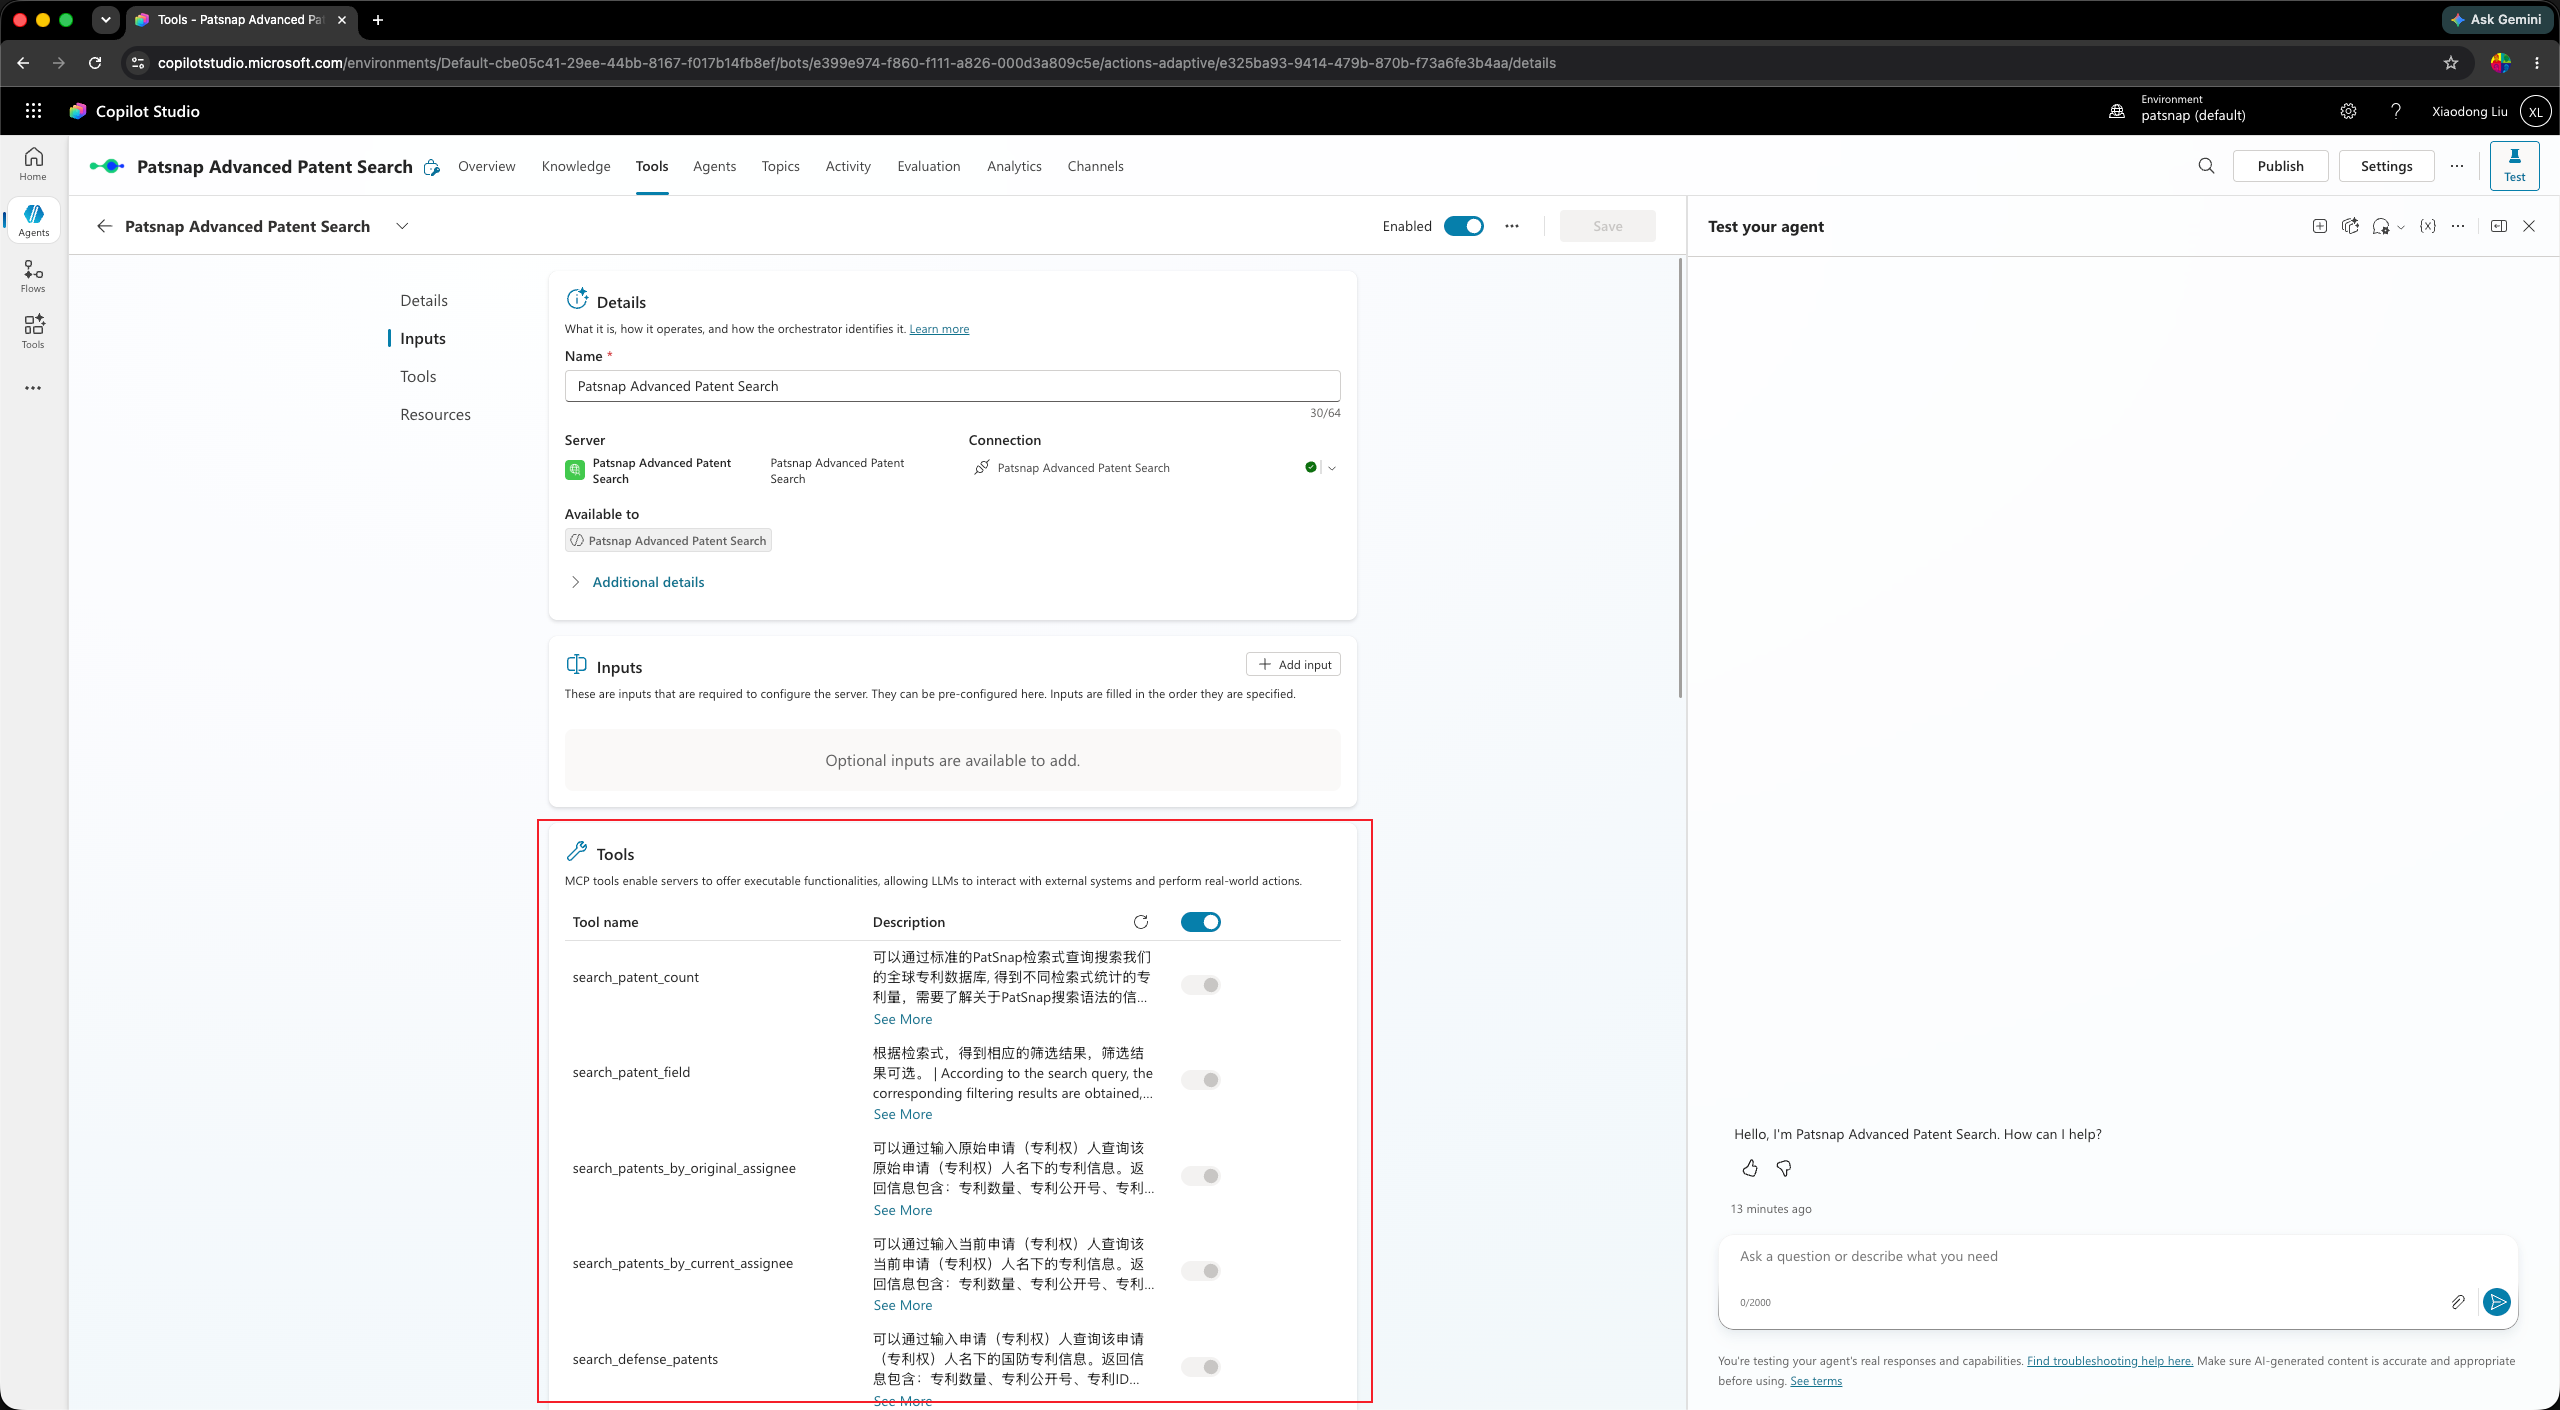Switch to the Channels tab
Screen dimensions: 2560x1410
[1095, 166]
